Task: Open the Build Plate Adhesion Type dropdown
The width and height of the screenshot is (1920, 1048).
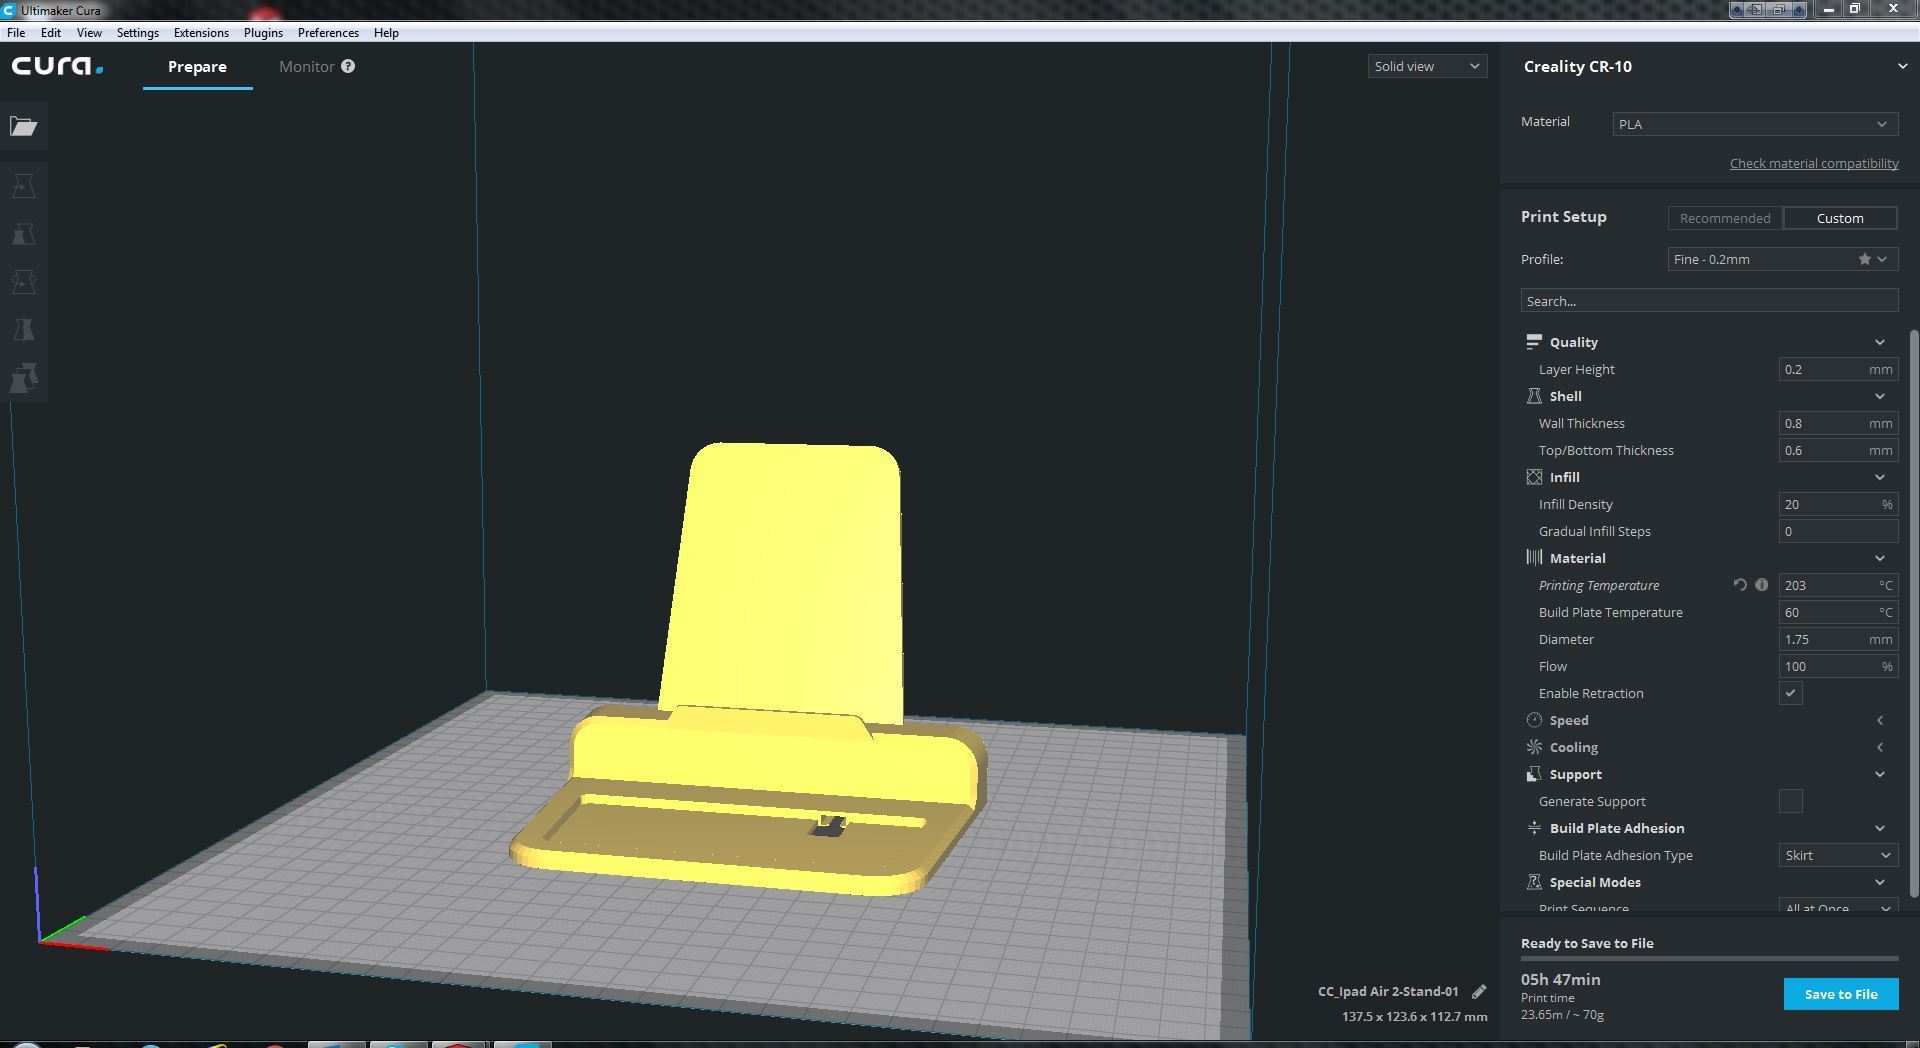Action: [x=1838, y=855]
